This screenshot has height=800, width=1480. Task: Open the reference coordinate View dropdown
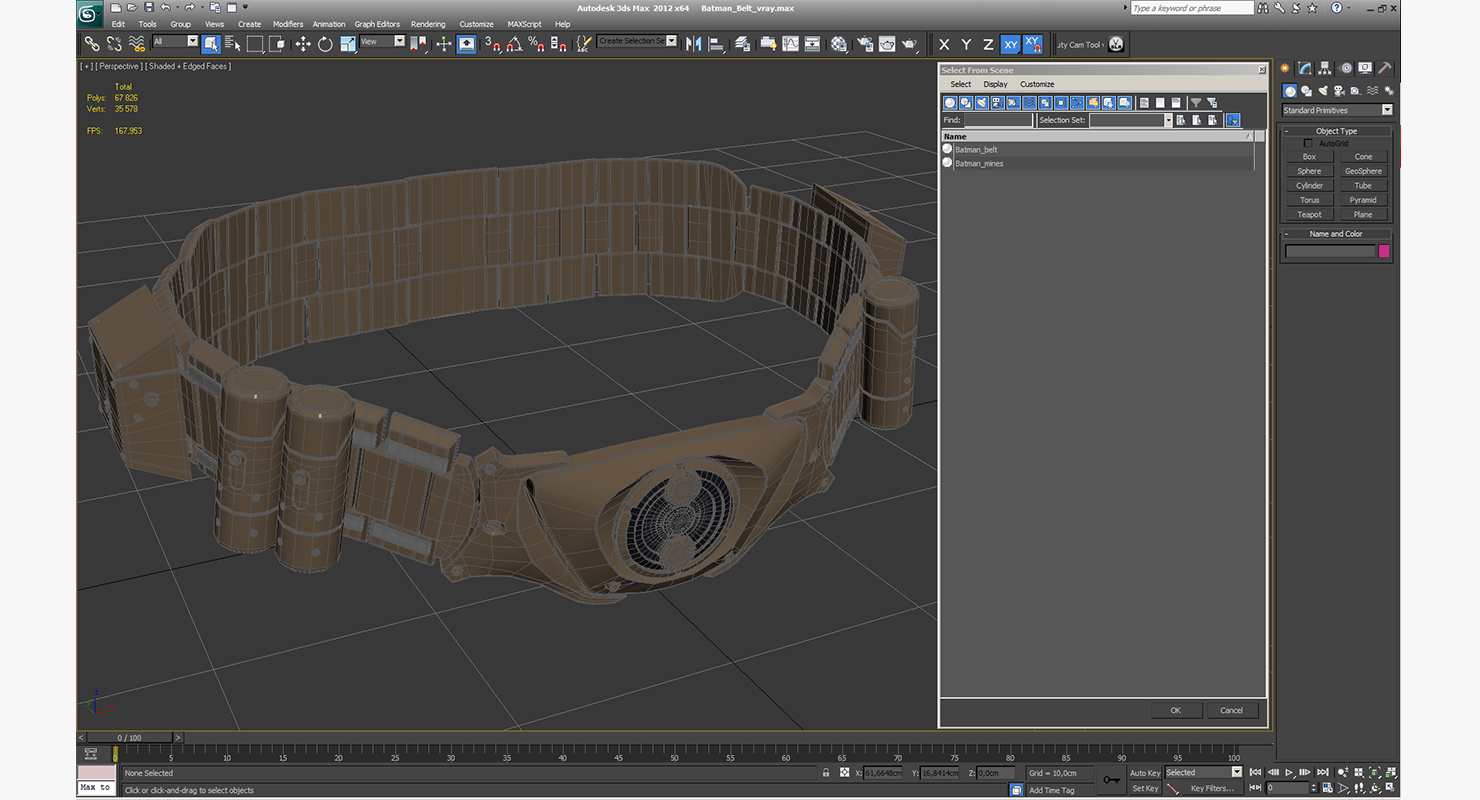(x=382, y=41)
